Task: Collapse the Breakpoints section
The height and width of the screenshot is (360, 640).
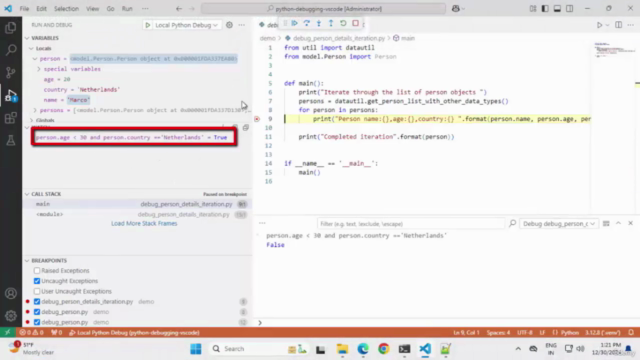Action: (27, 260)
